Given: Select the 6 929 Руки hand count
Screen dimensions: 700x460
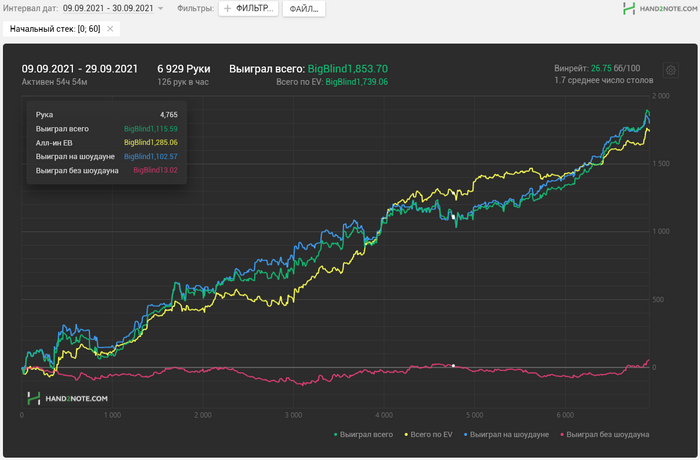Looking at the screenshot, I should click(183, 69).
